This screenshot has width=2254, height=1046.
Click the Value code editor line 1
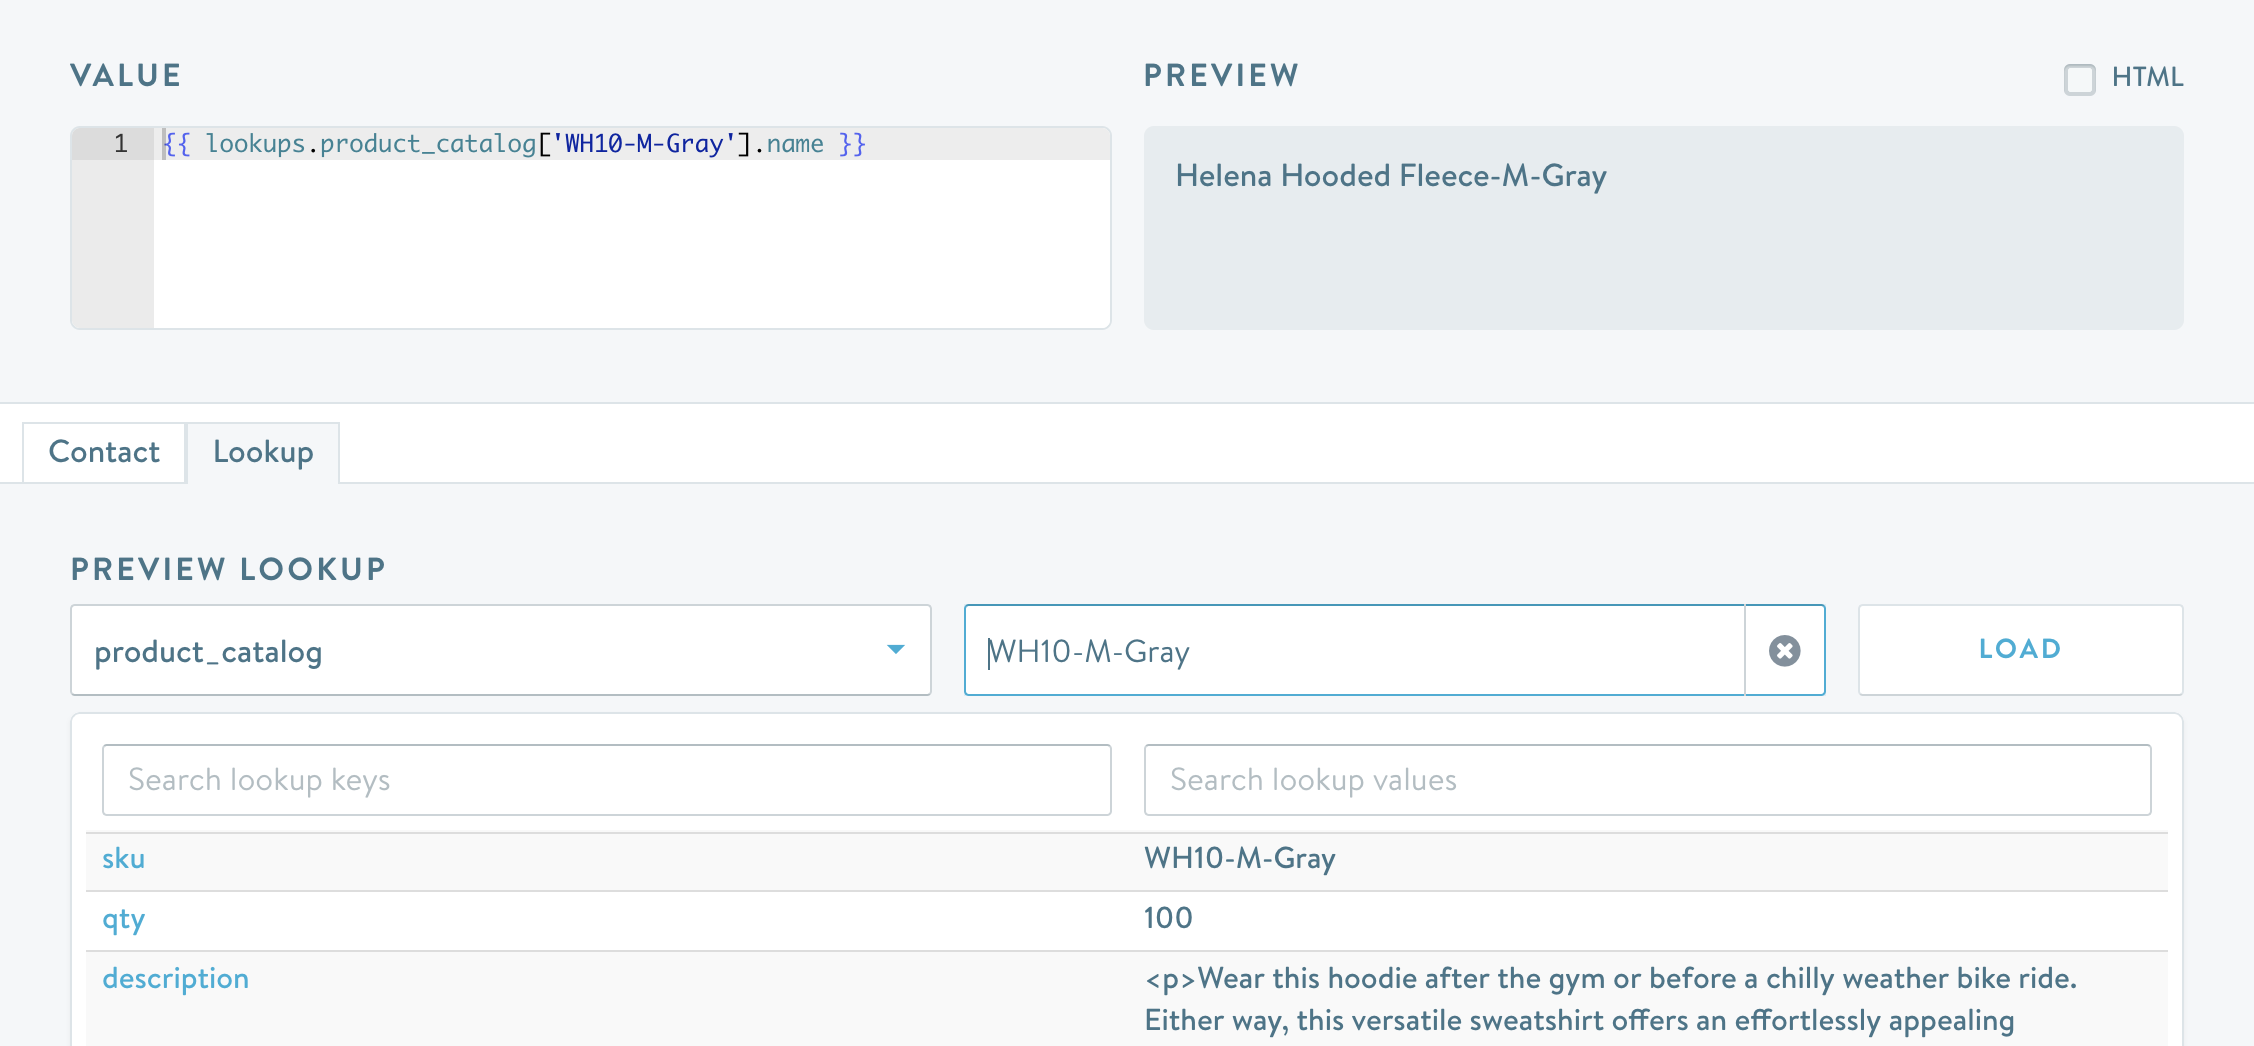(x=632, y=144)
